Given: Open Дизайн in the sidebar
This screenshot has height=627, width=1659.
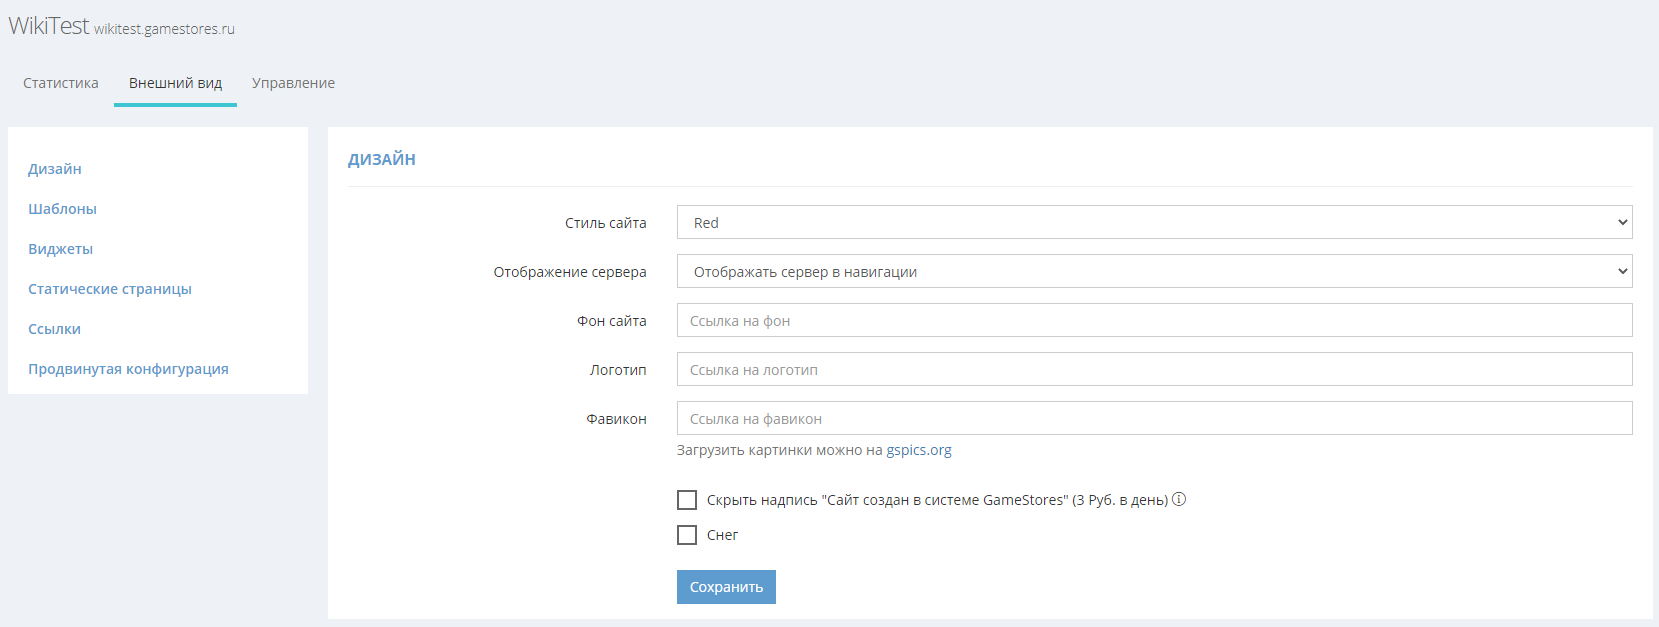Looking at the screenshot, I should [x=55, y=169].
